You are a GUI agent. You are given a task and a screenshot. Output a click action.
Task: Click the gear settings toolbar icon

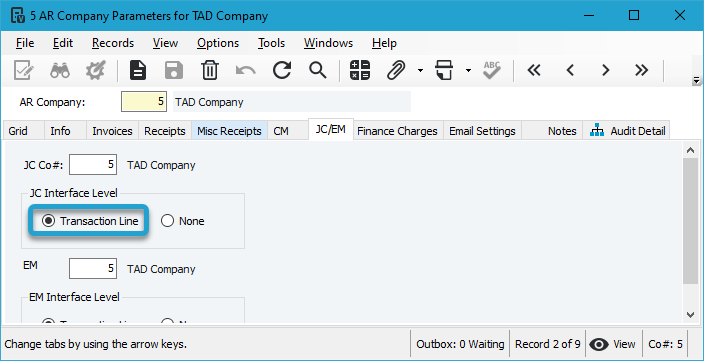coord(95,70)
